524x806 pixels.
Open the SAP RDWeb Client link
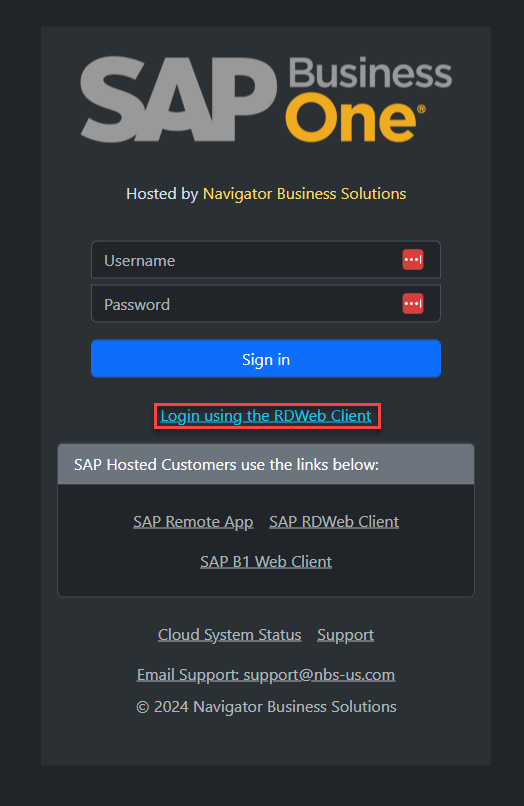pos(334,522)
